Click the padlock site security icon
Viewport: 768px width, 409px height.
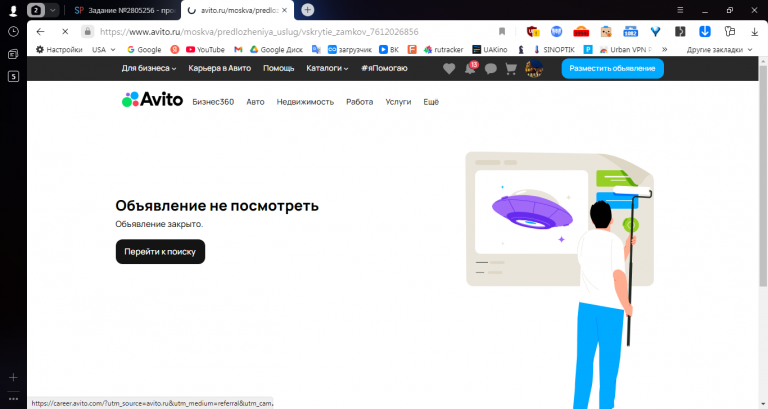click(x=87, y=31)
